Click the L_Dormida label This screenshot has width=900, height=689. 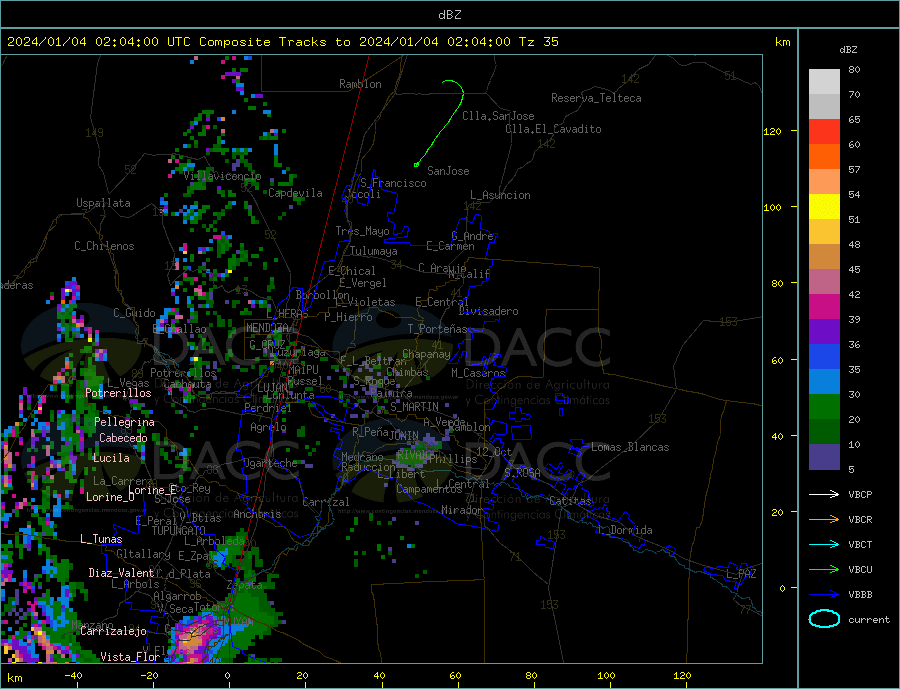click(x=626, y=530)
